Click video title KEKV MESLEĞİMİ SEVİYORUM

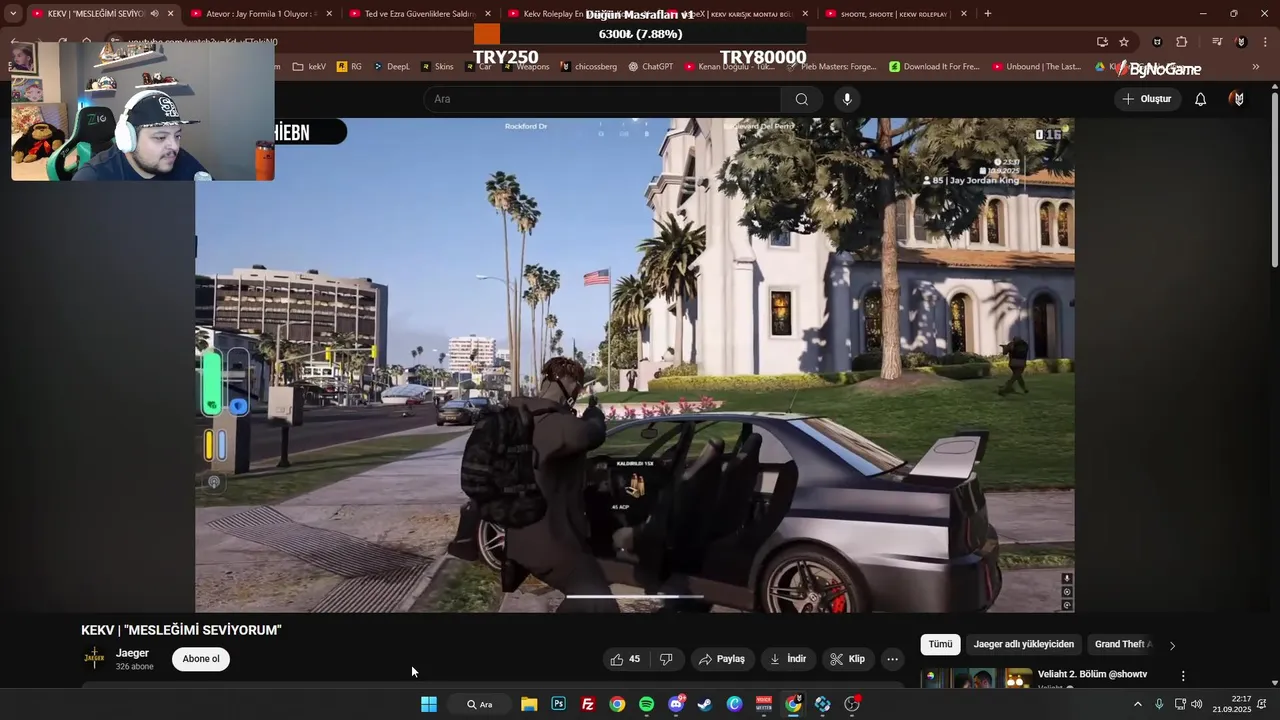[181, 630]
